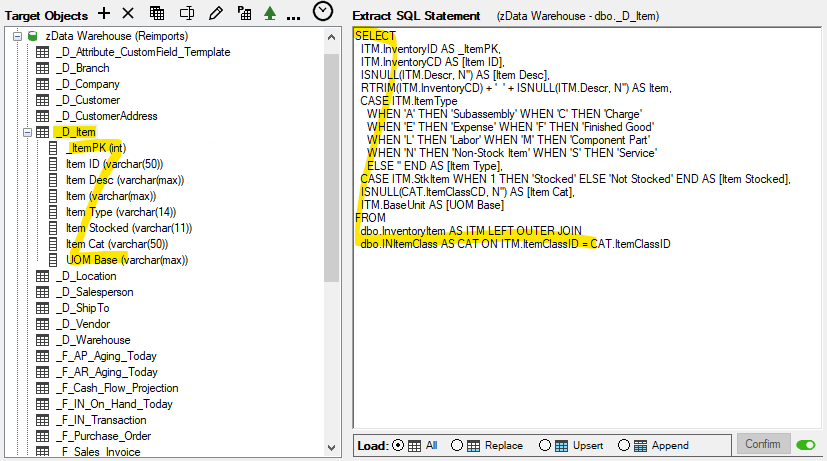Click the plus icon to add object
The image size is (827, 461).
(105, 13)
